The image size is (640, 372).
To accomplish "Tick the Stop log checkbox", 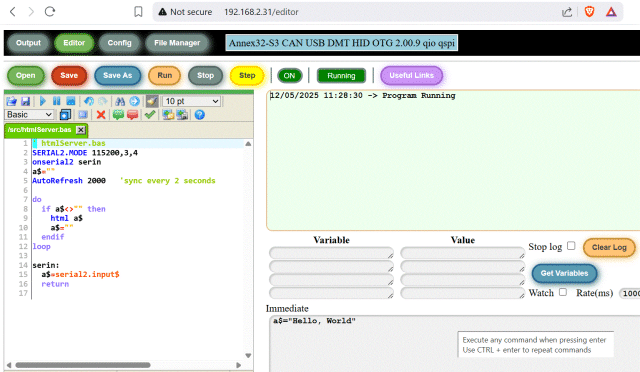I will pyautogui.click(x=571, y=245).
